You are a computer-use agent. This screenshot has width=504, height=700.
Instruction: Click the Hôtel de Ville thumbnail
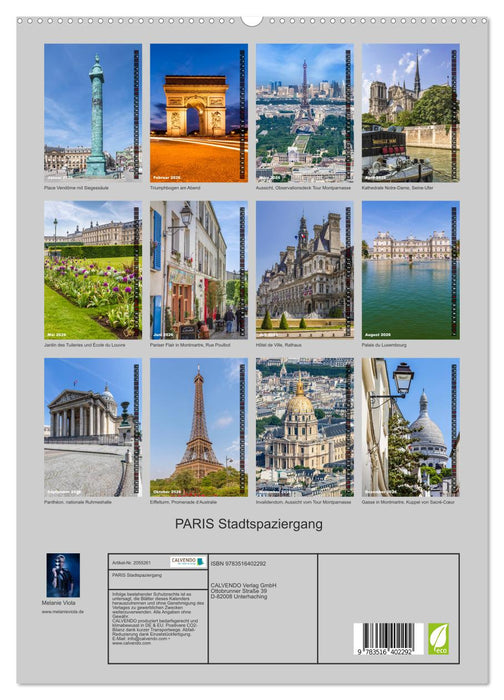click(304, 270)
